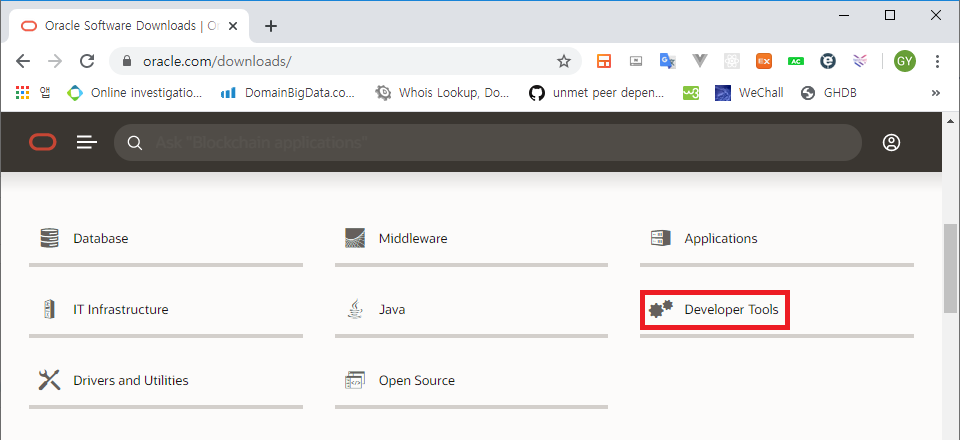
Task: Click the Oracle logo in site header
Action: (x=43, y=143)
